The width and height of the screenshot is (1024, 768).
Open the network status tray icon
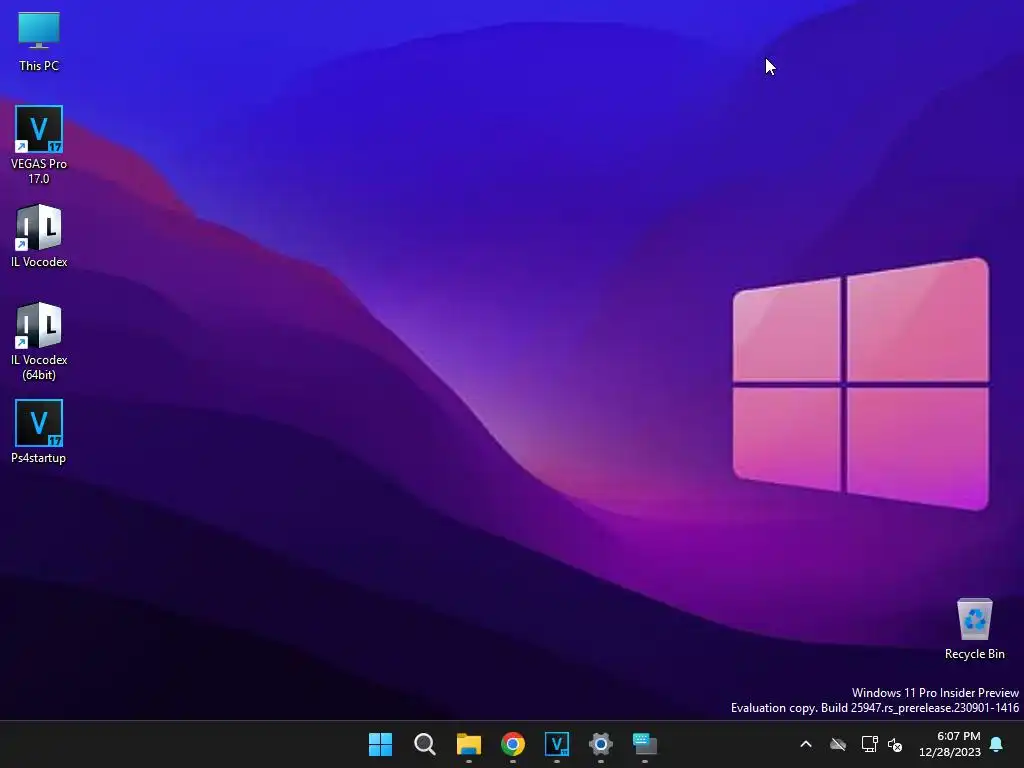click(x=869, y=744)
